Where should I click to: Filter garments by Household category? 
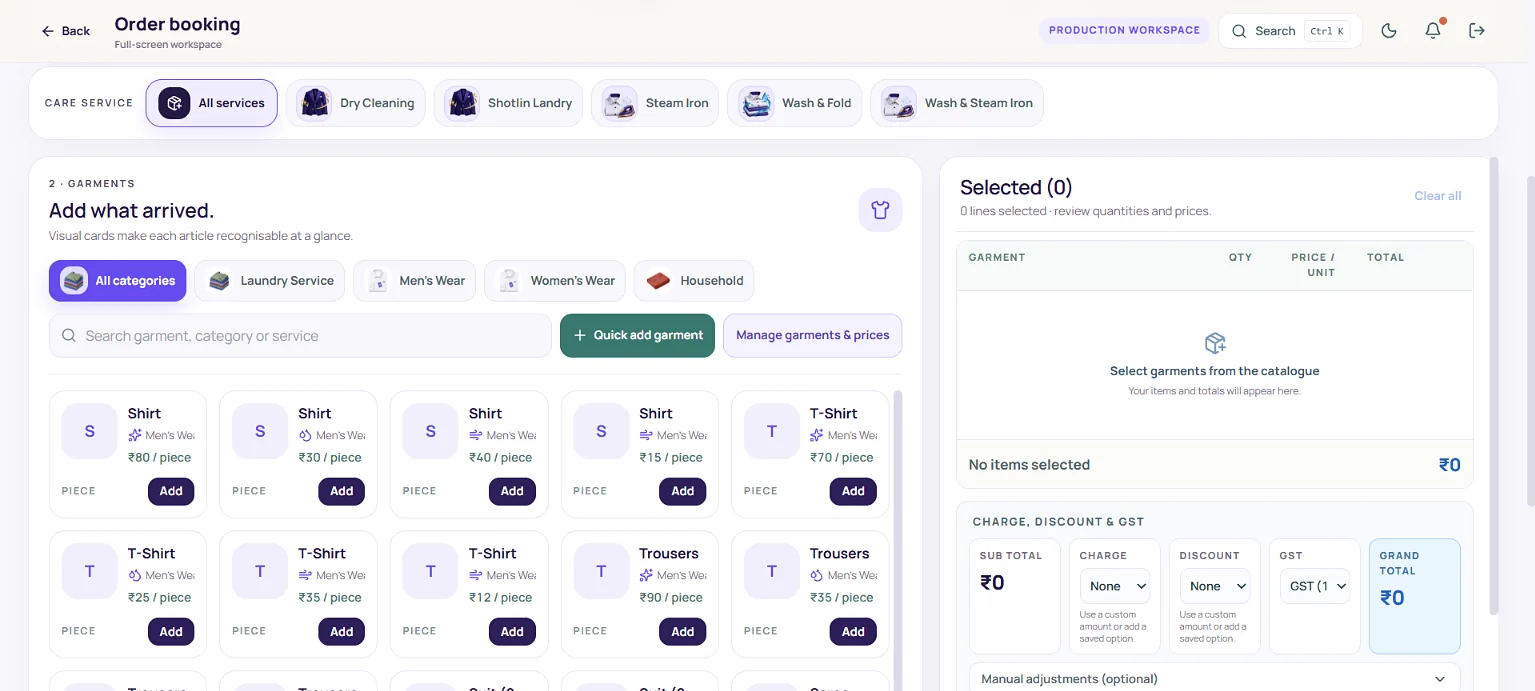694,281
